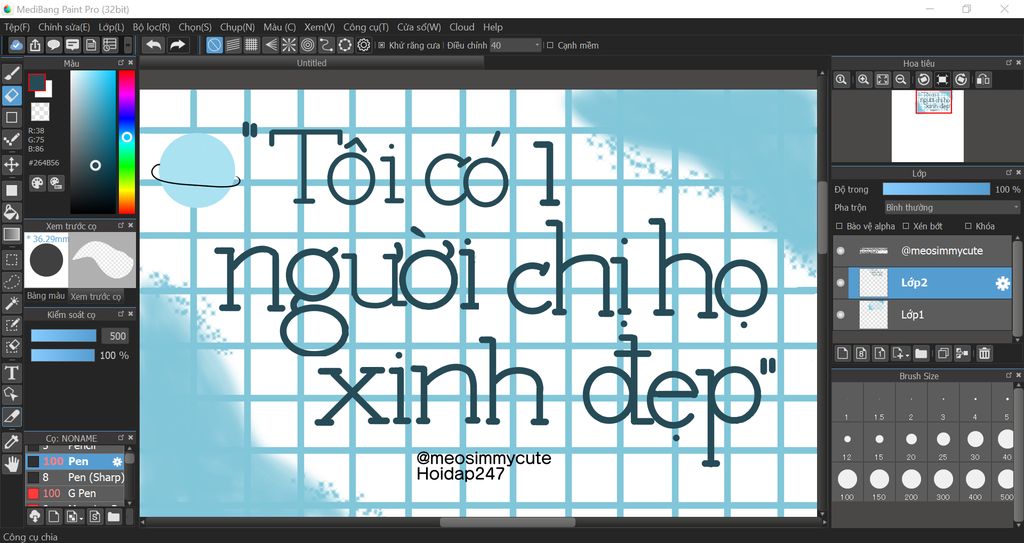The image size is (1024, 543).
Task: Open the cloud save icon
Action: pyautogui.click(x=16, y=45)
